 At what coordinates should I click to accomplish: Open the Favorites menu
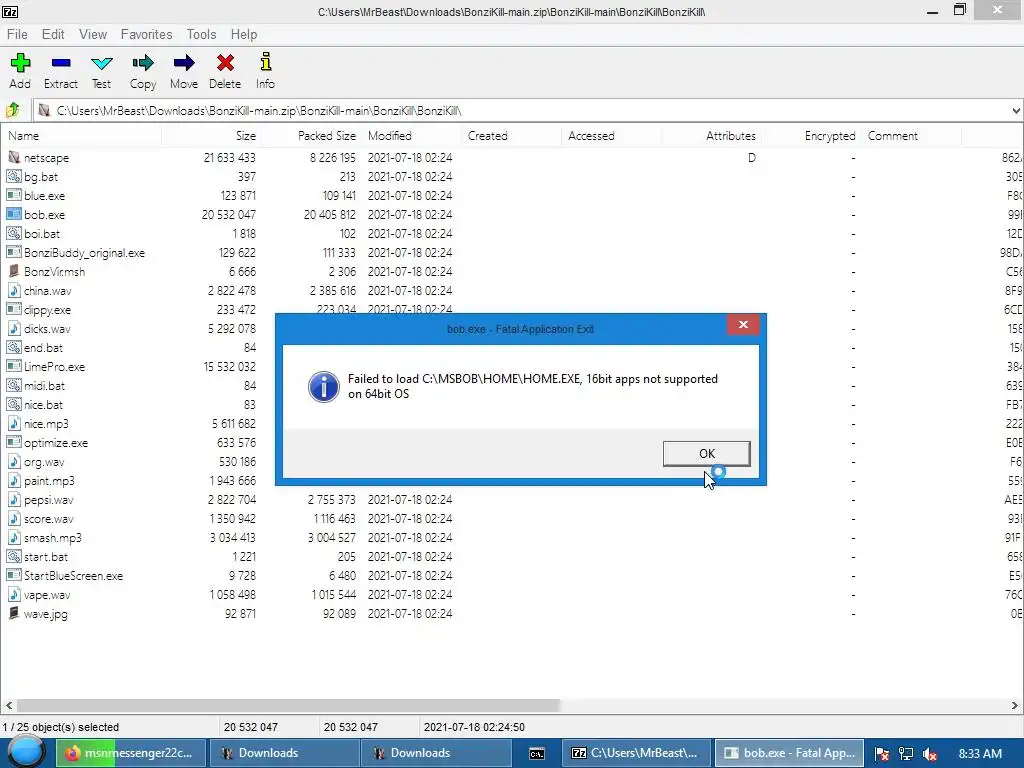pyautogui.click(x=146, y=34)
